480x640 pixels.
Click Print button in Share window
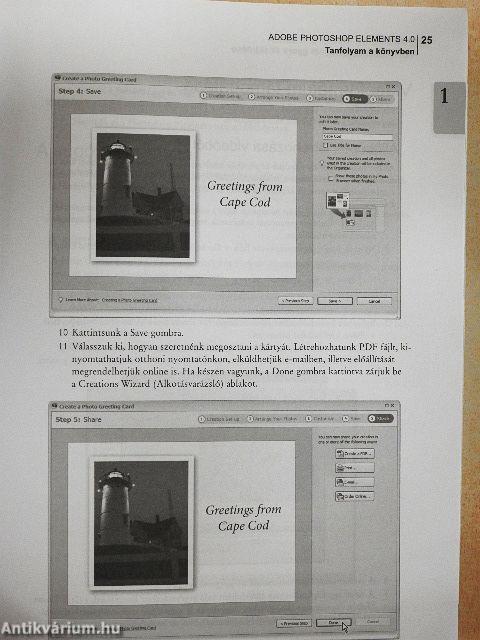(354, 468)
